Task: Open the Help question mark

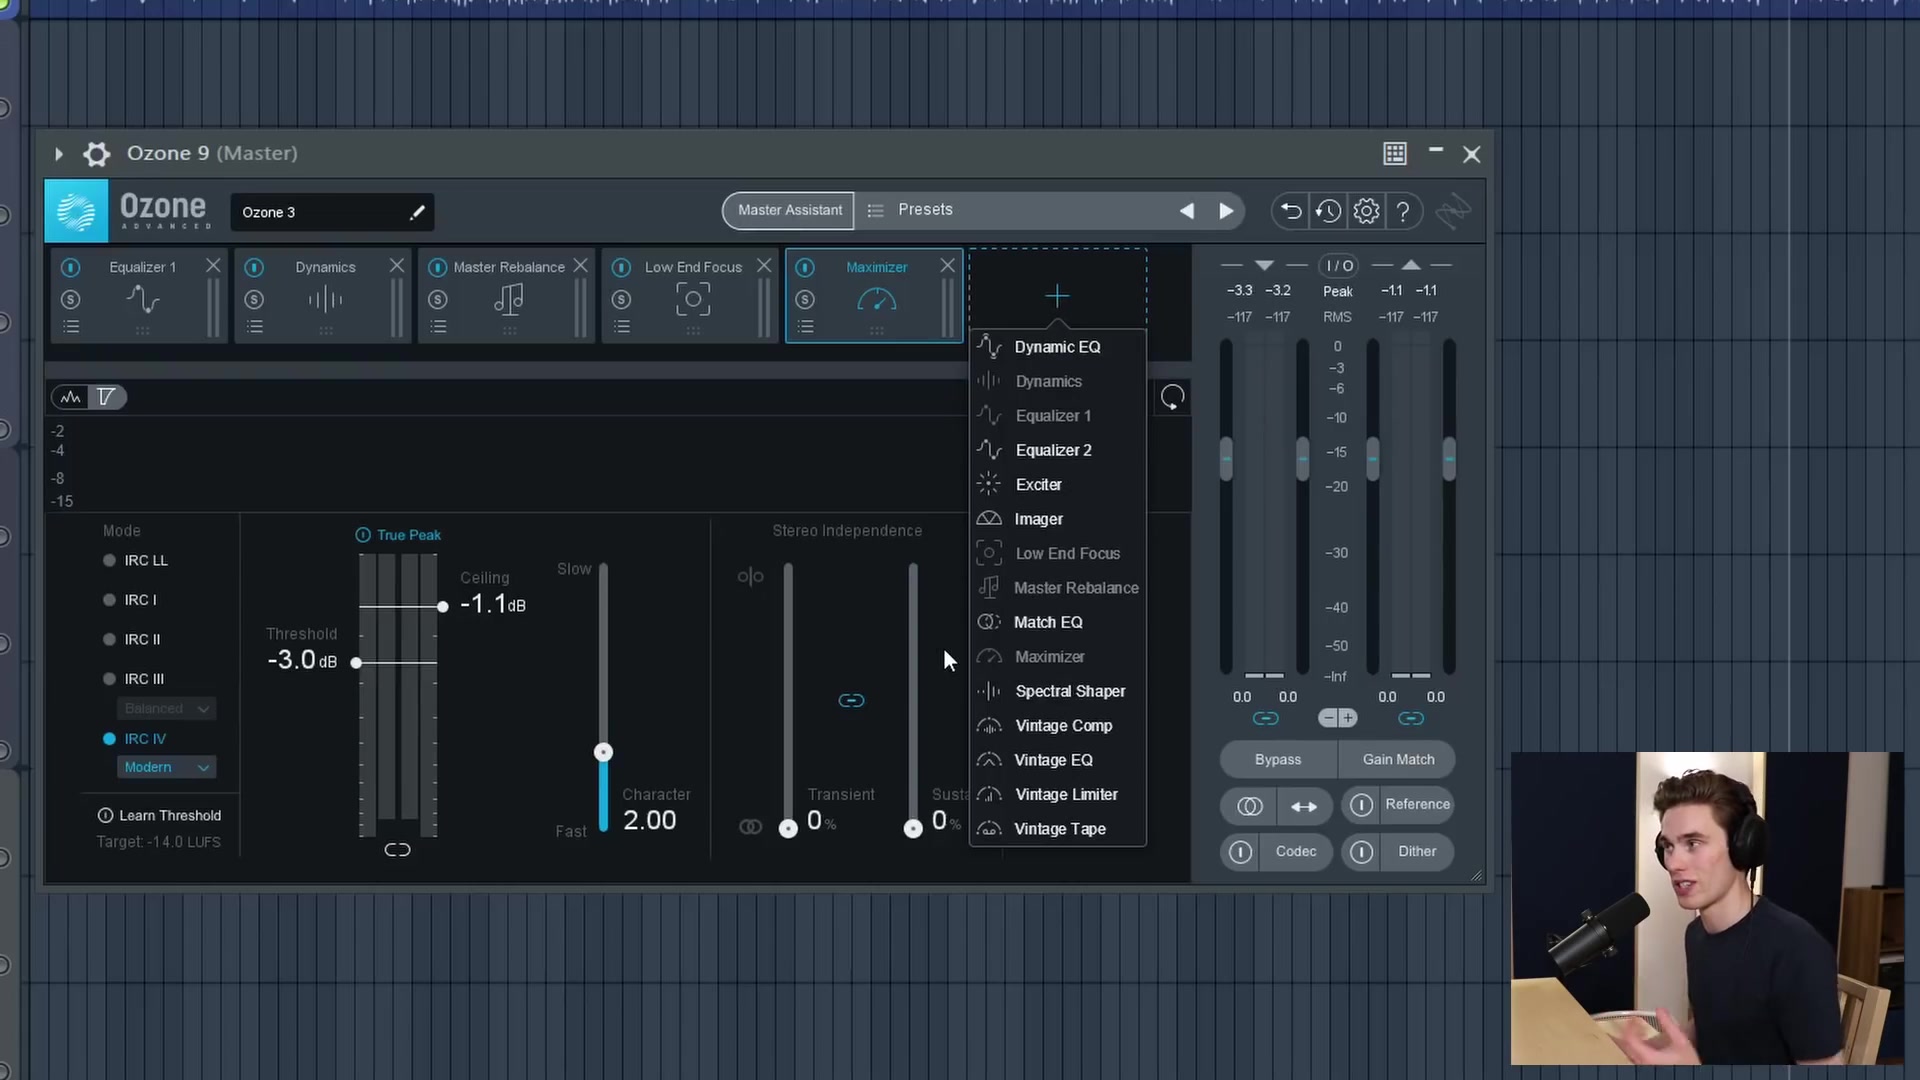Action: 1403,211
